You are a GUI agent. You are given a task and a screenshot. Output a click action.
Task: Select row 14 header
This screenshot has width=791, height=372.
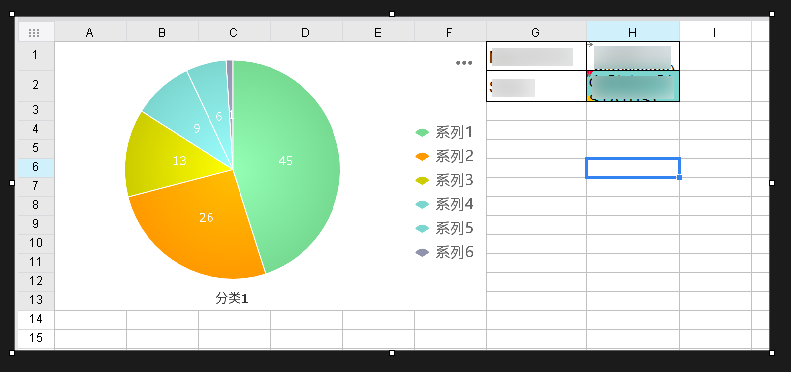coord(35,320)
